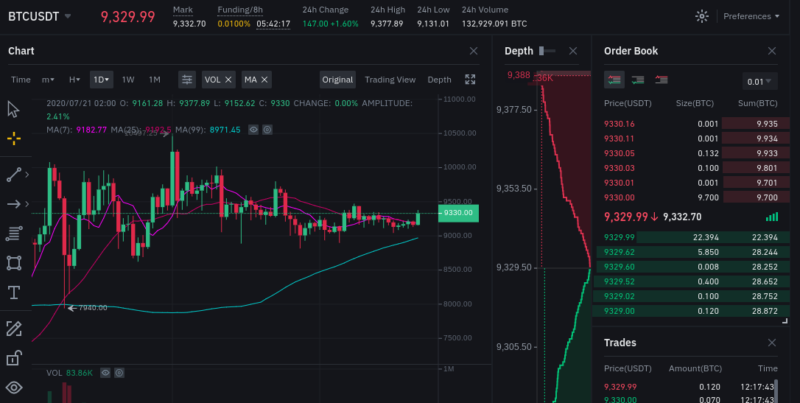Click bid order row at 9329.99
The height and width of the screenshot is (403, 800).
point(690,237)
